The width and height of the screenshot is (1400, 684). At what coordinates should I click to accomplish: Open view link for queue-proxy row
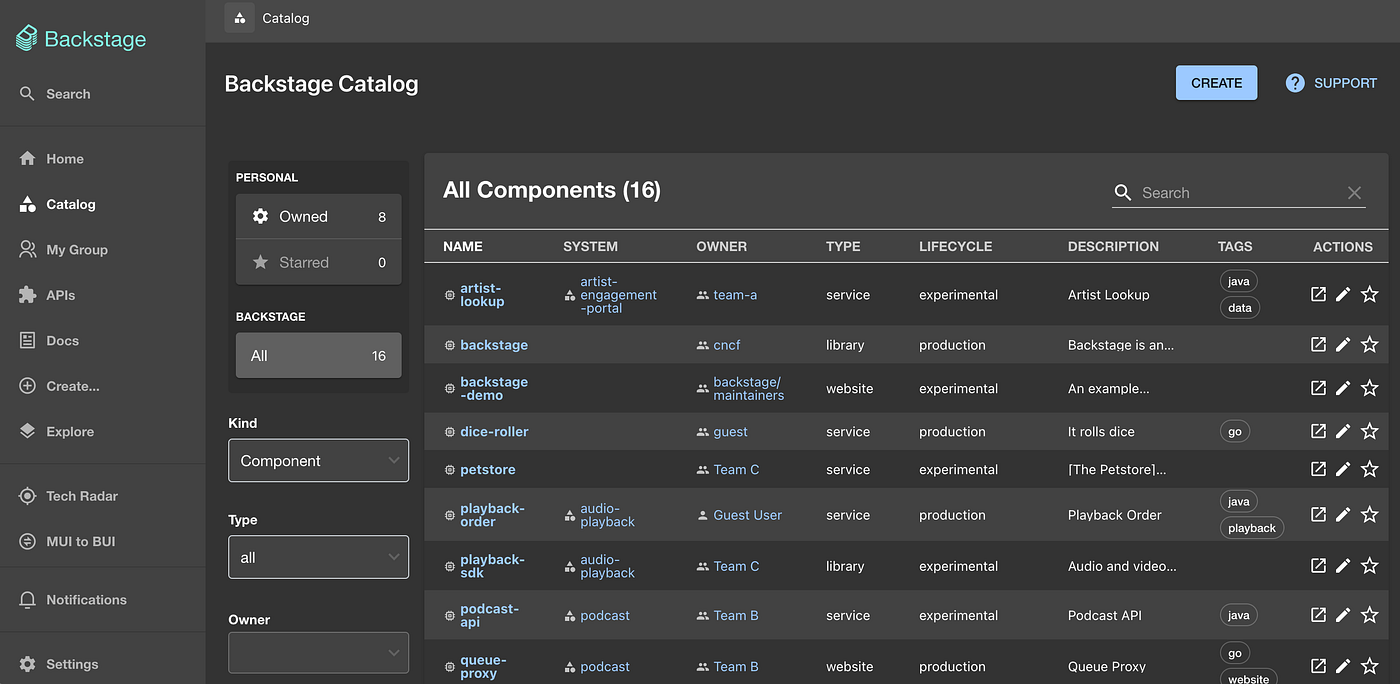pyautogui.click(x=1318, y=666)
